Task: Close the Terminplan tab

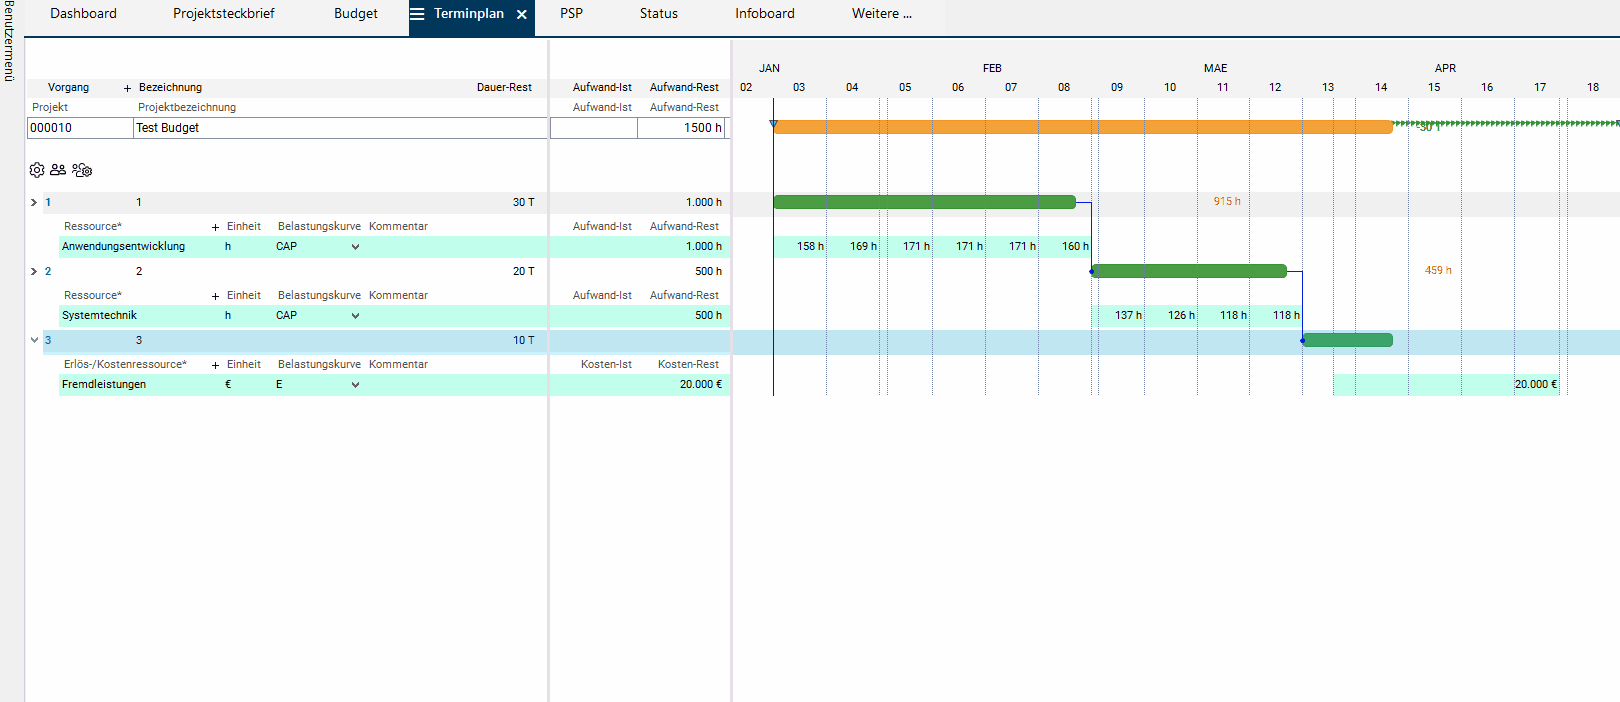Action: (522, 14)
